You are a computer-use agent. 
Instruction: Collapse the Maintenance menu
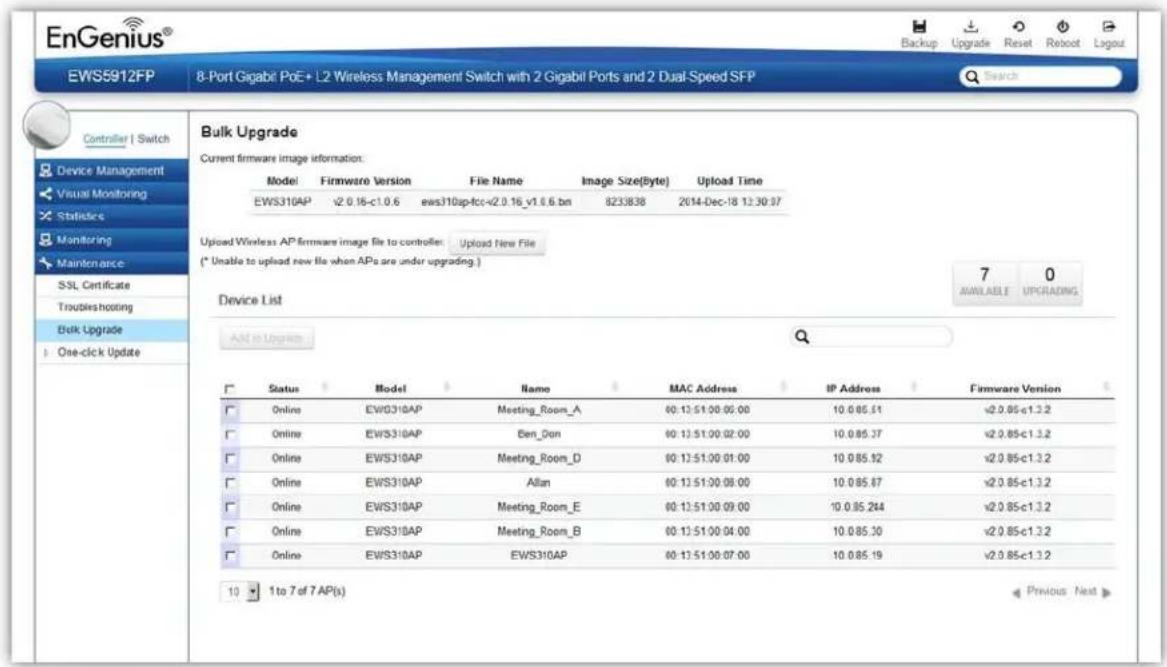pyautogui.click(x=112, y=263)
